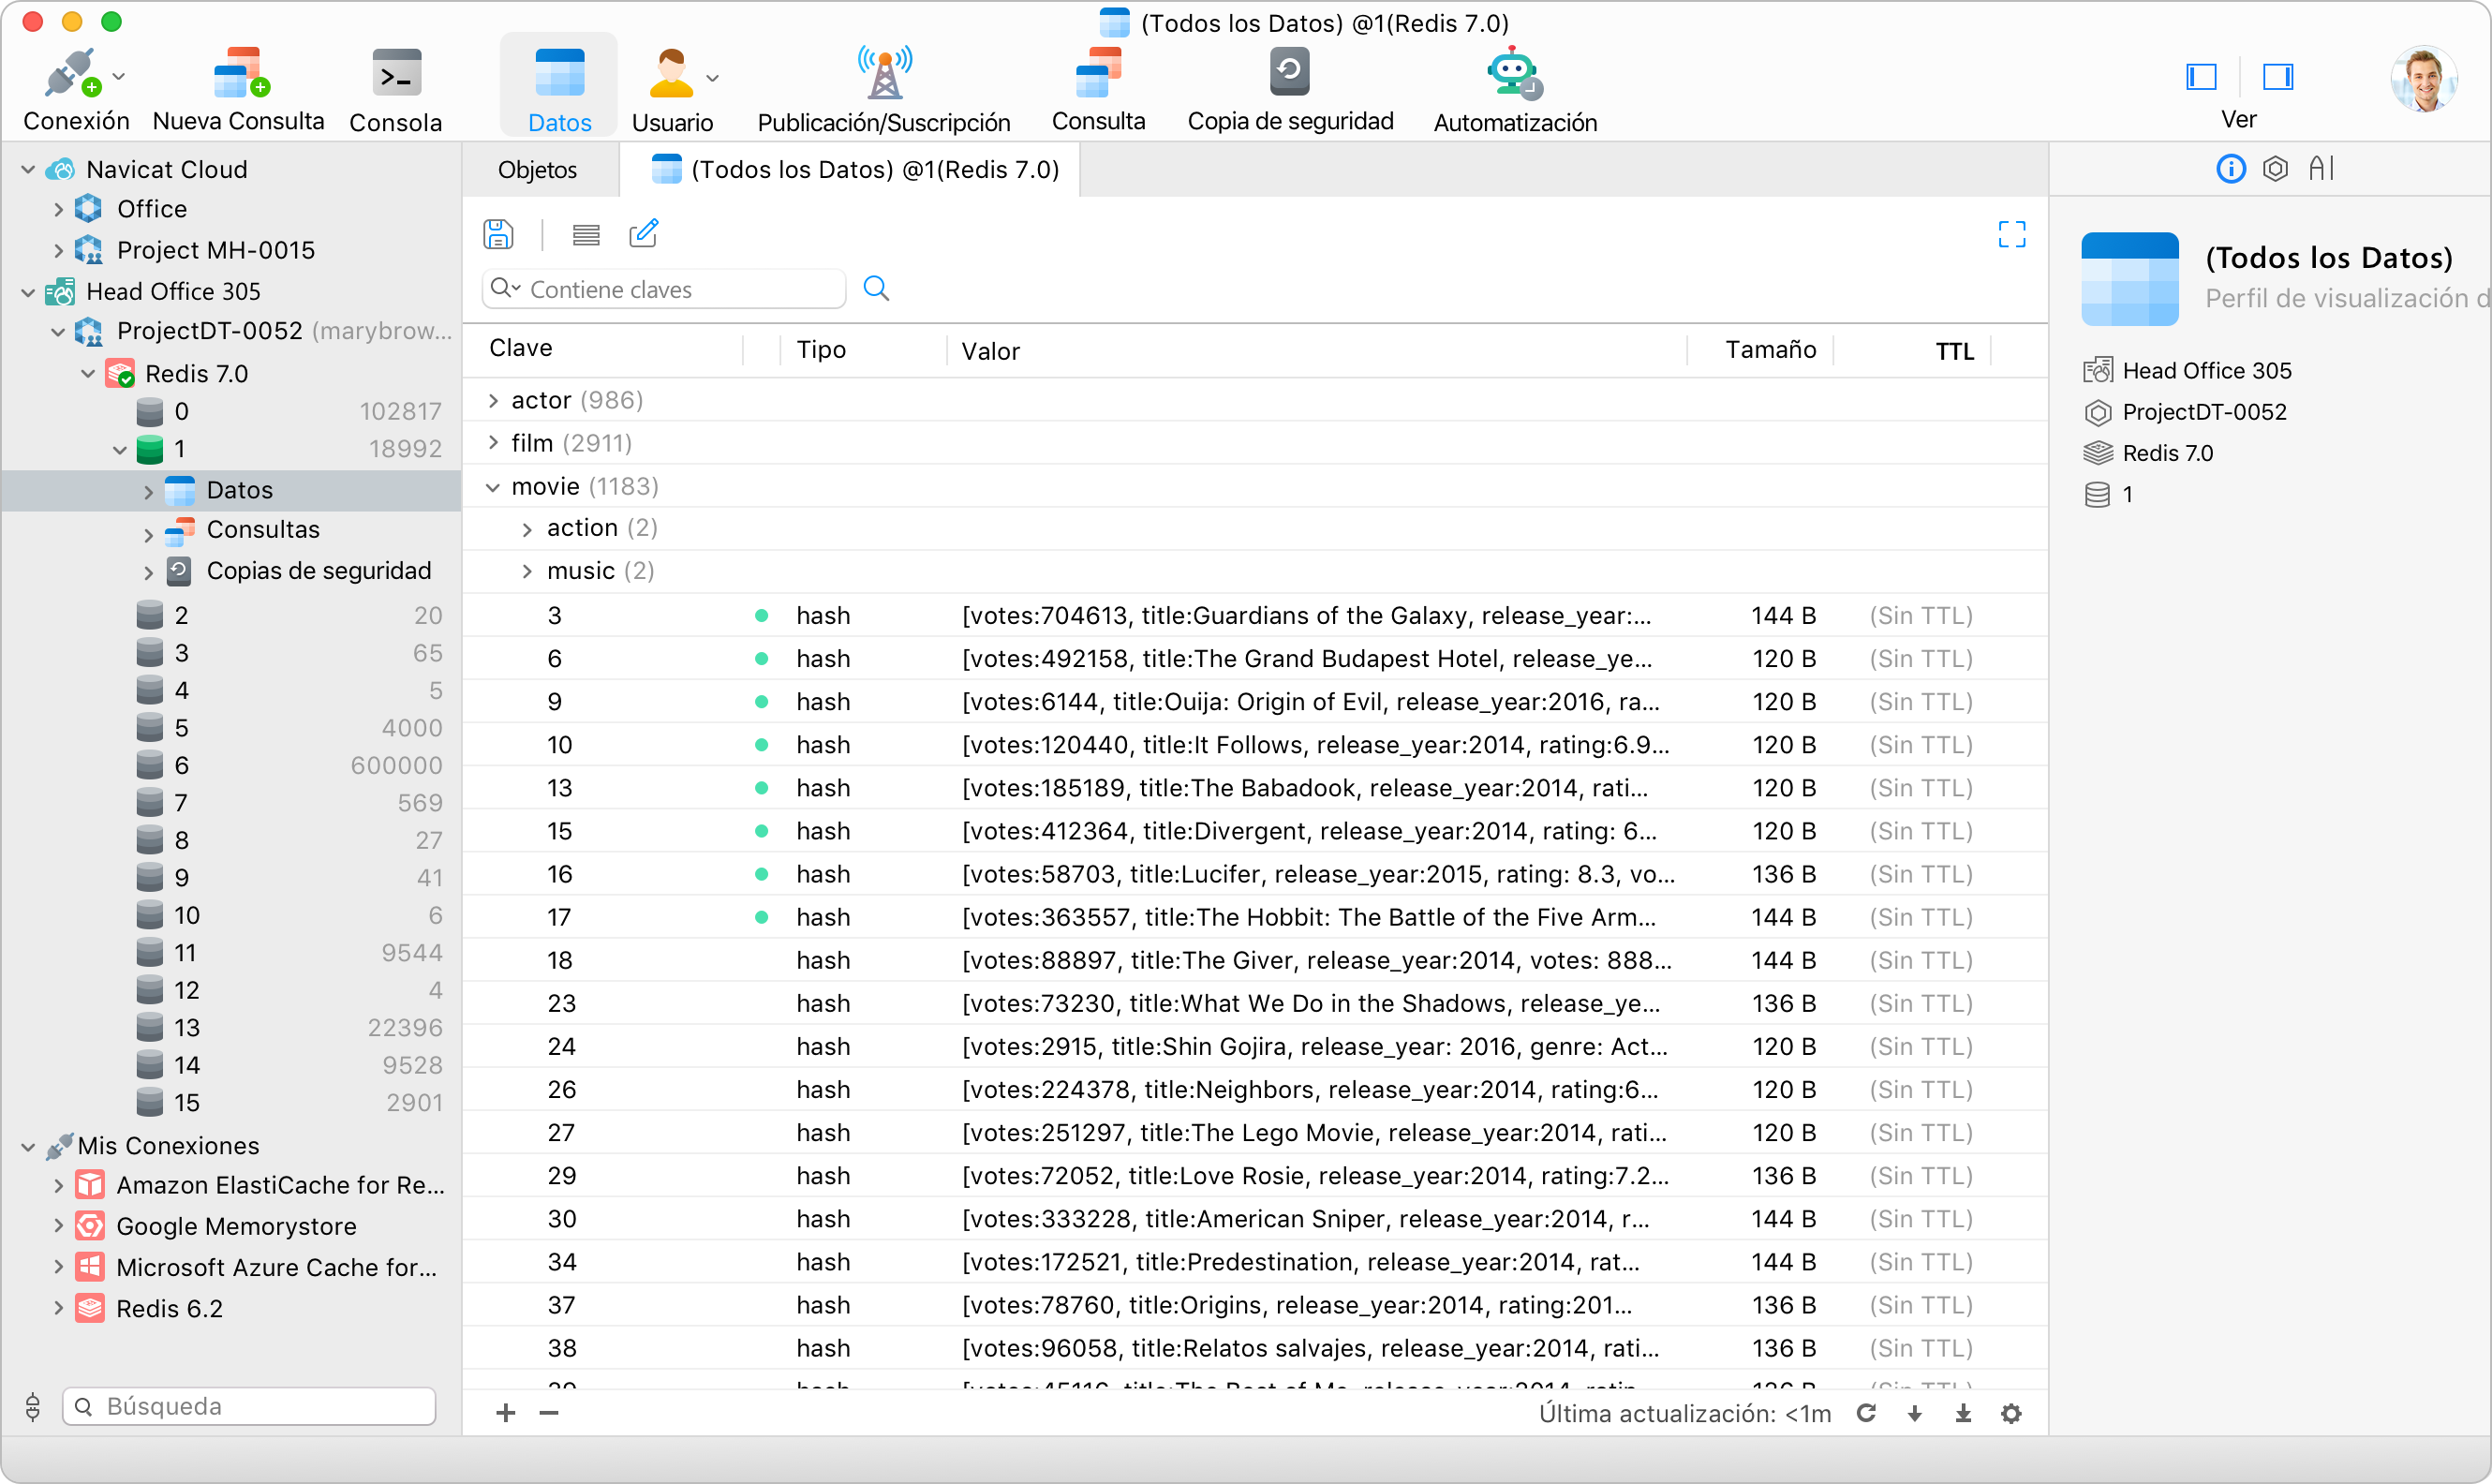The height and width of the screenshot is (1484, 2492).
Task: Select key row 3 Guardians of the Galaxy
Action: [x=1254, y=615]
